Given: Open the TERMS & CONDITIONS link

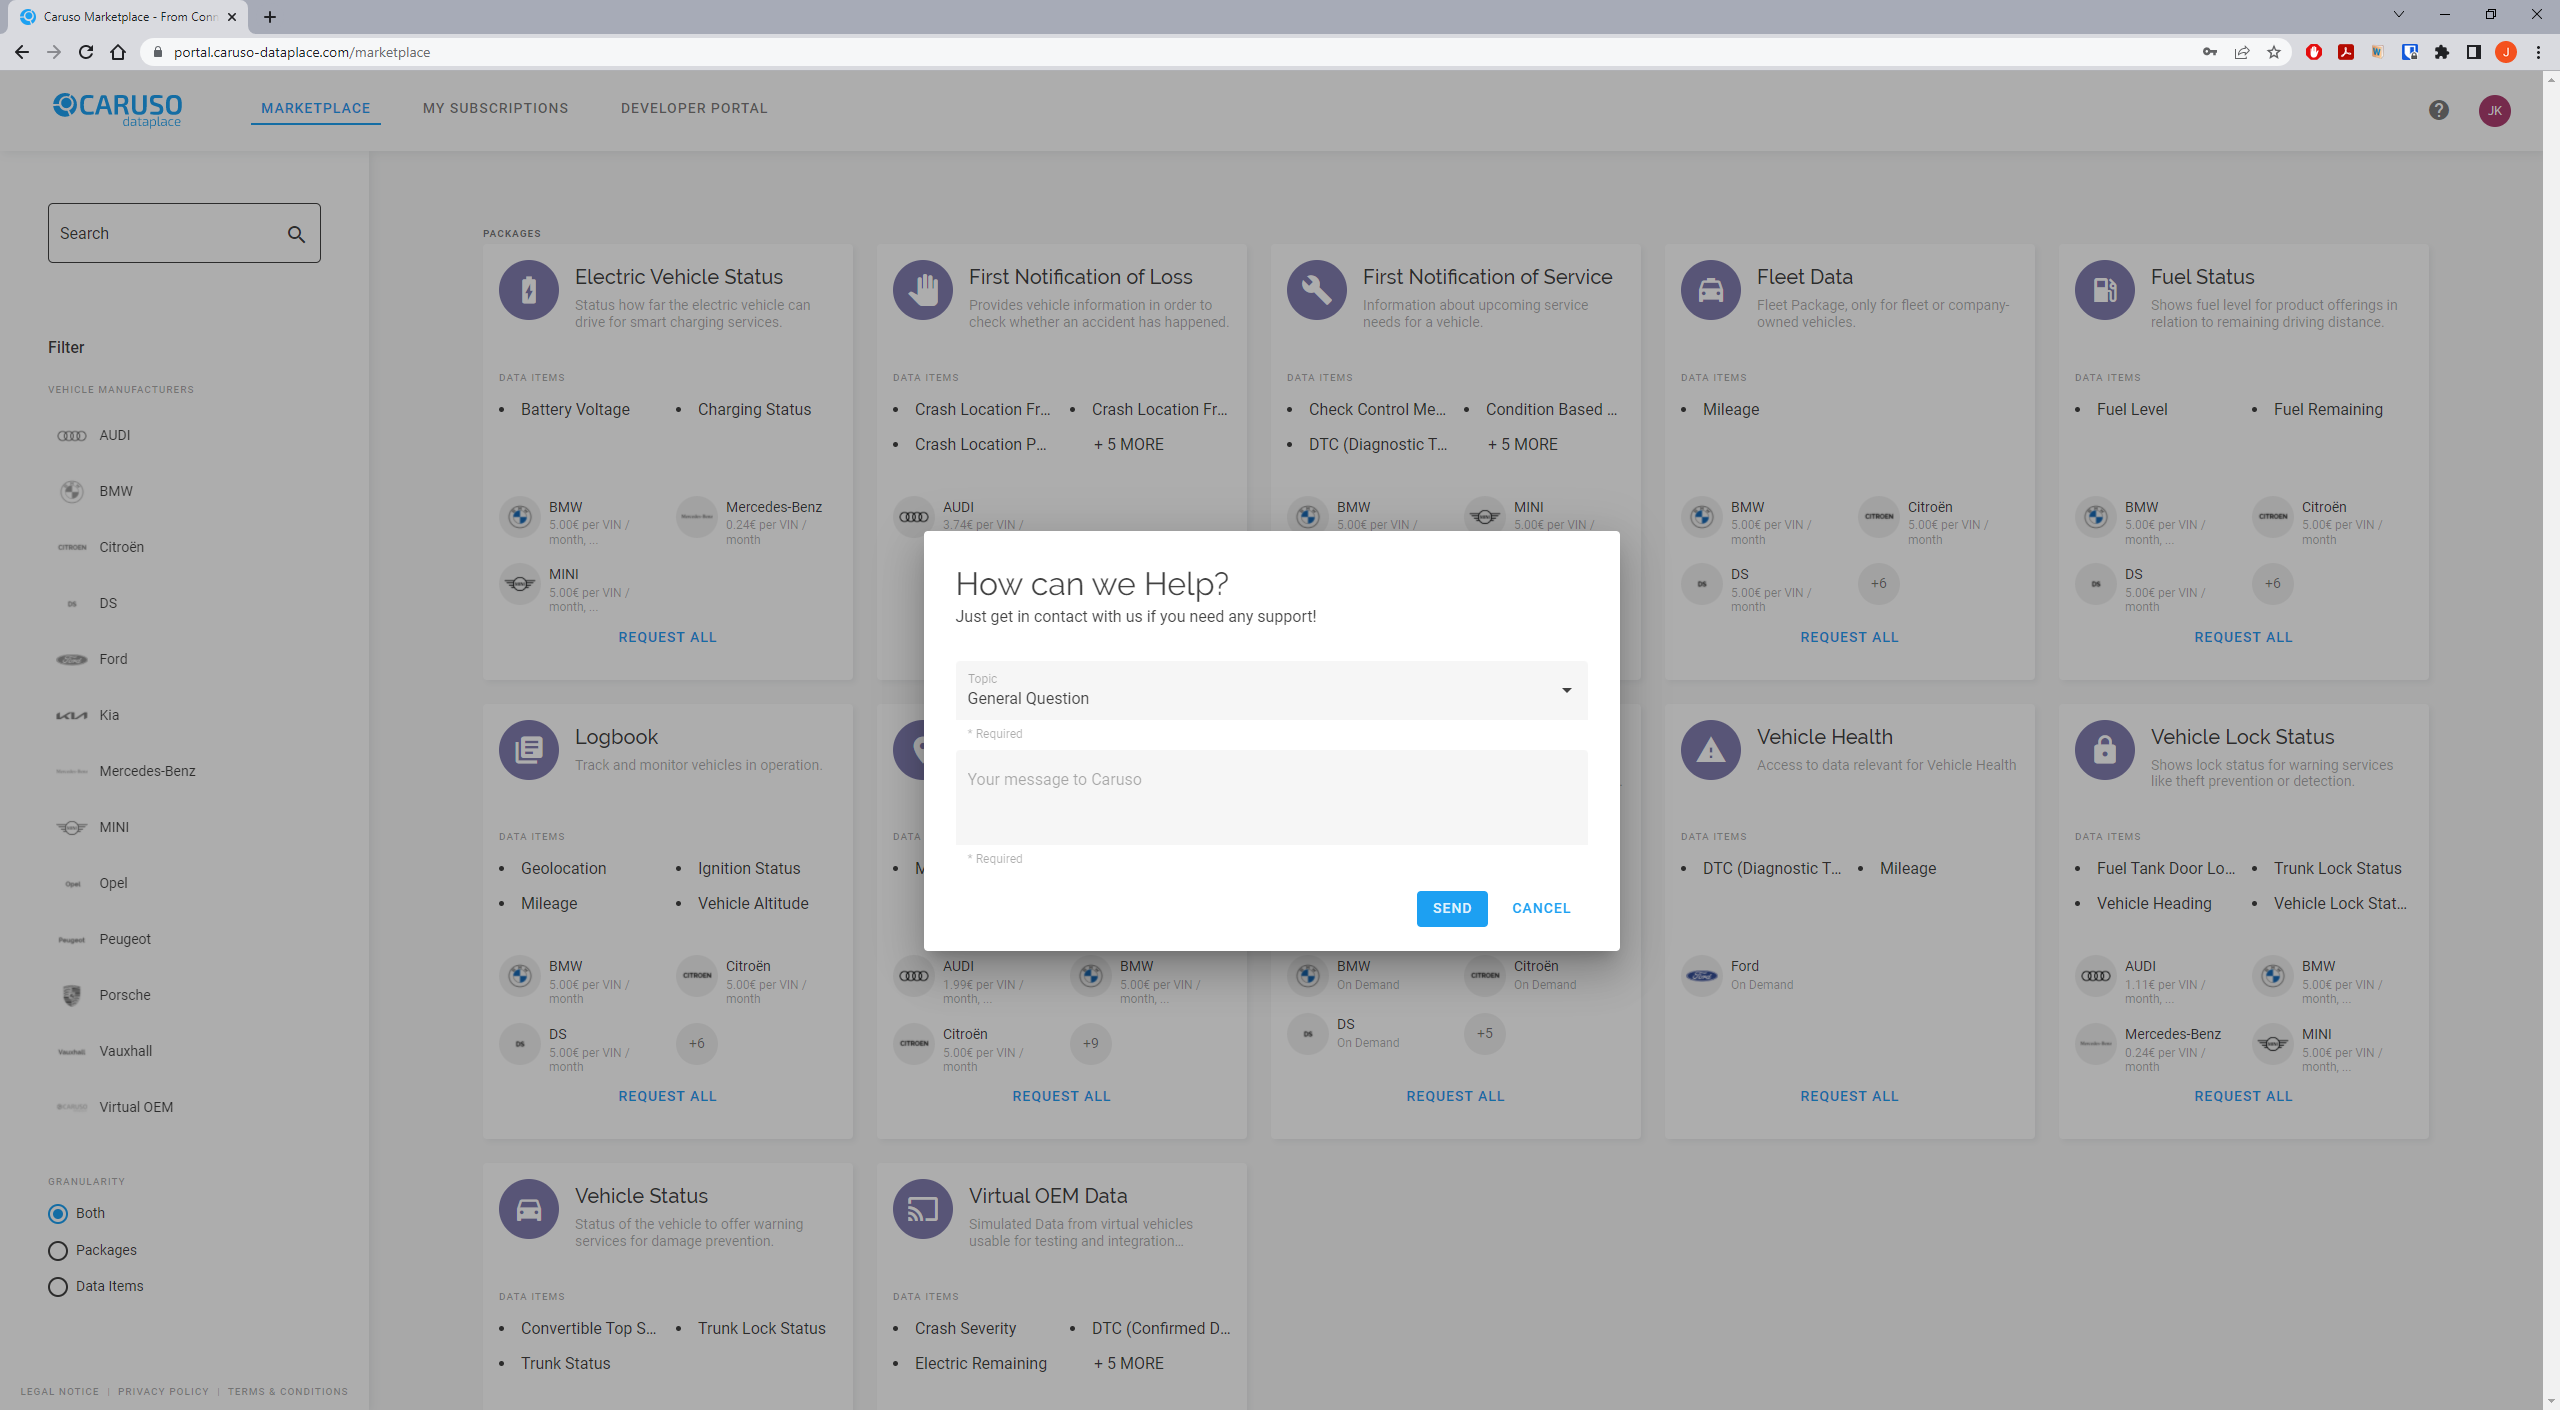Looking at the screenshot, I should point(288,1392).
